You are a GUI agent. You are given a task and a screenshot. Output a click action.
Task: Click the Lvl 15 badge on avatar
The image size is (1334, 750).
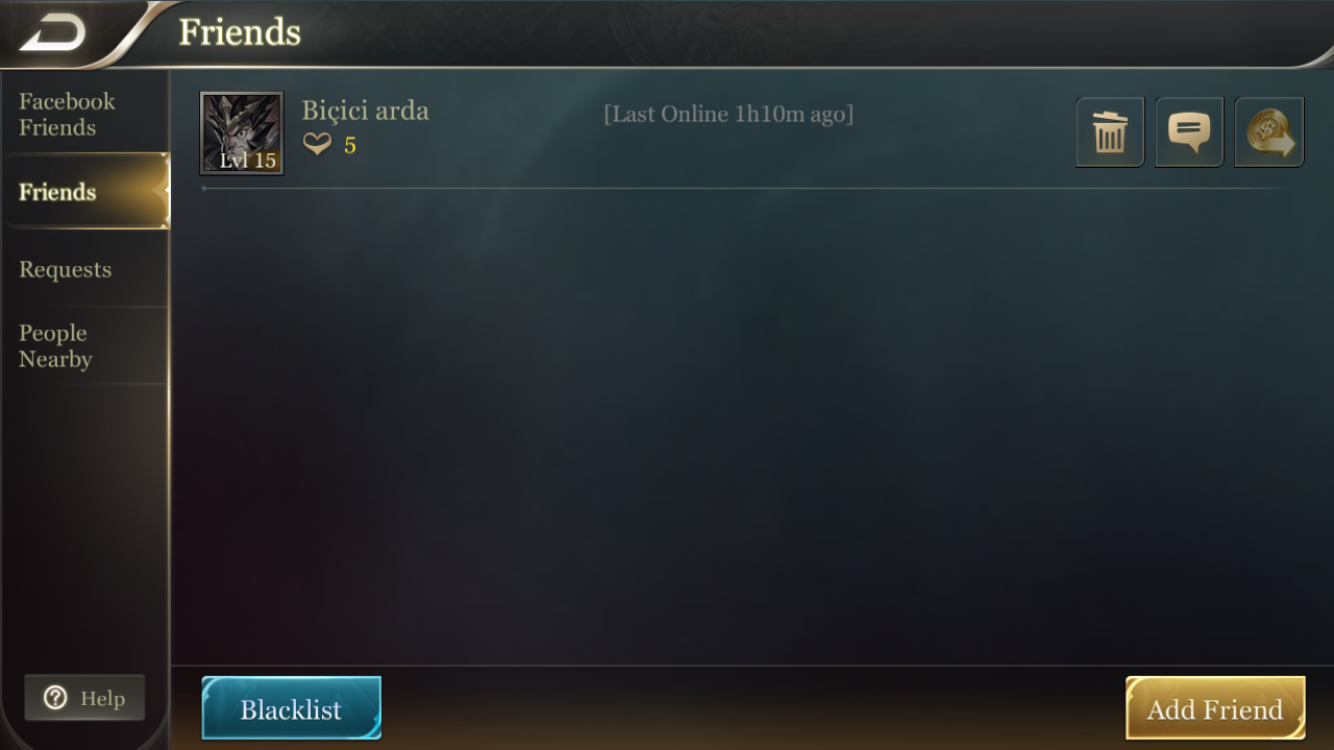click(248, 161)
